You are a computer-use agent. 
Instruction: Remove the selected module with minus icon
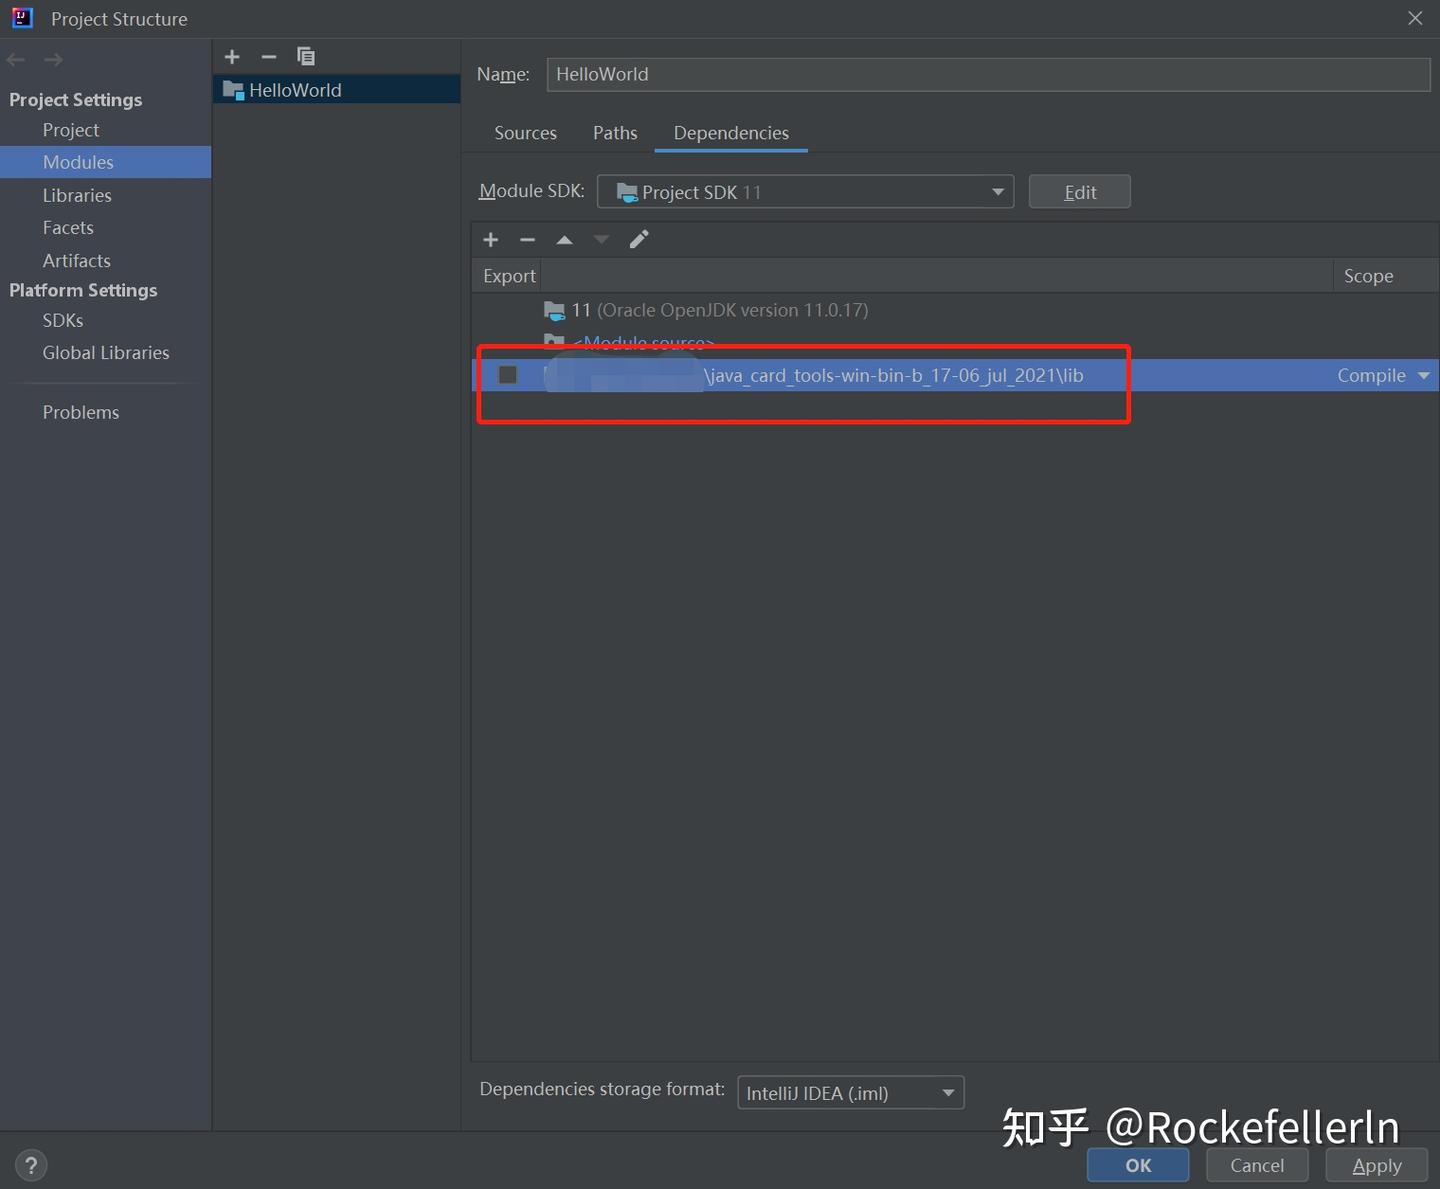[268, 57]
